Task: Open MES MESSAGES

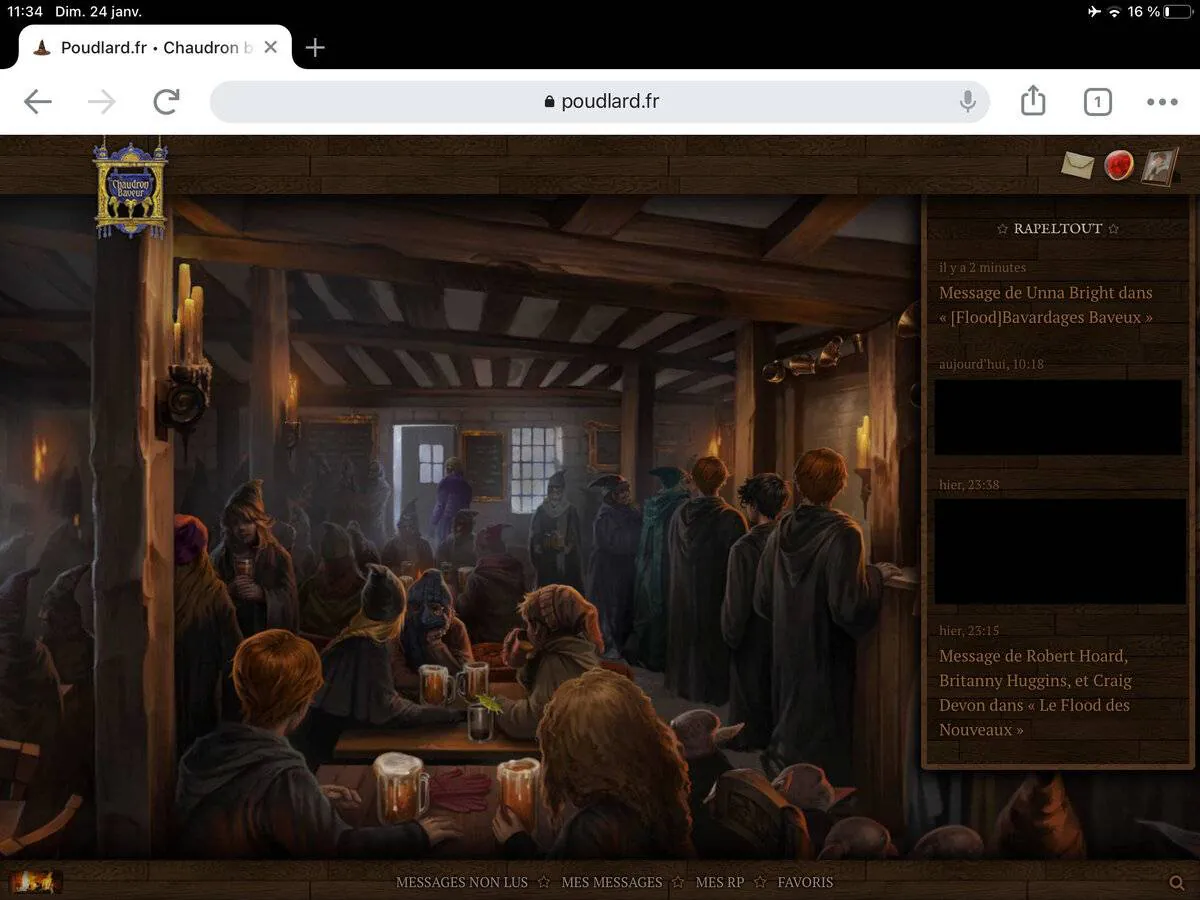Action: (x=612, y=882)
